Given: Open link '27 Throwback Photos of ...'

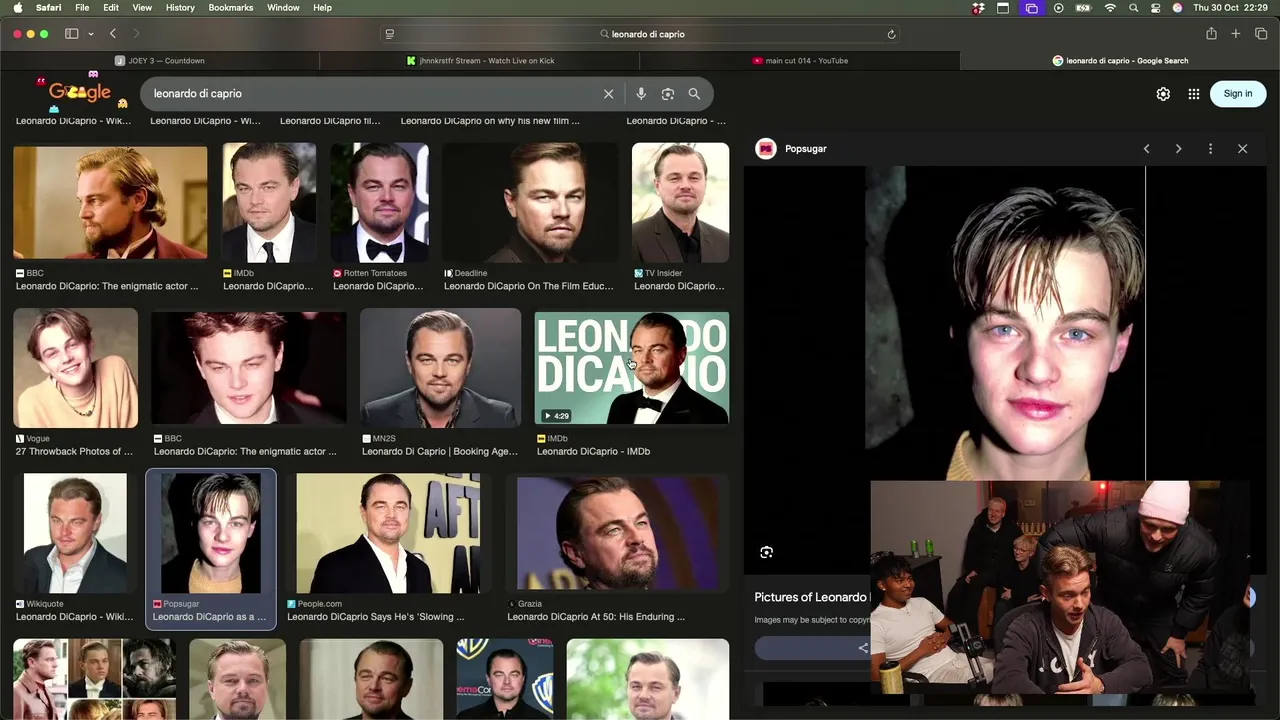Looking at the screenshot, I should click(74, 452).
